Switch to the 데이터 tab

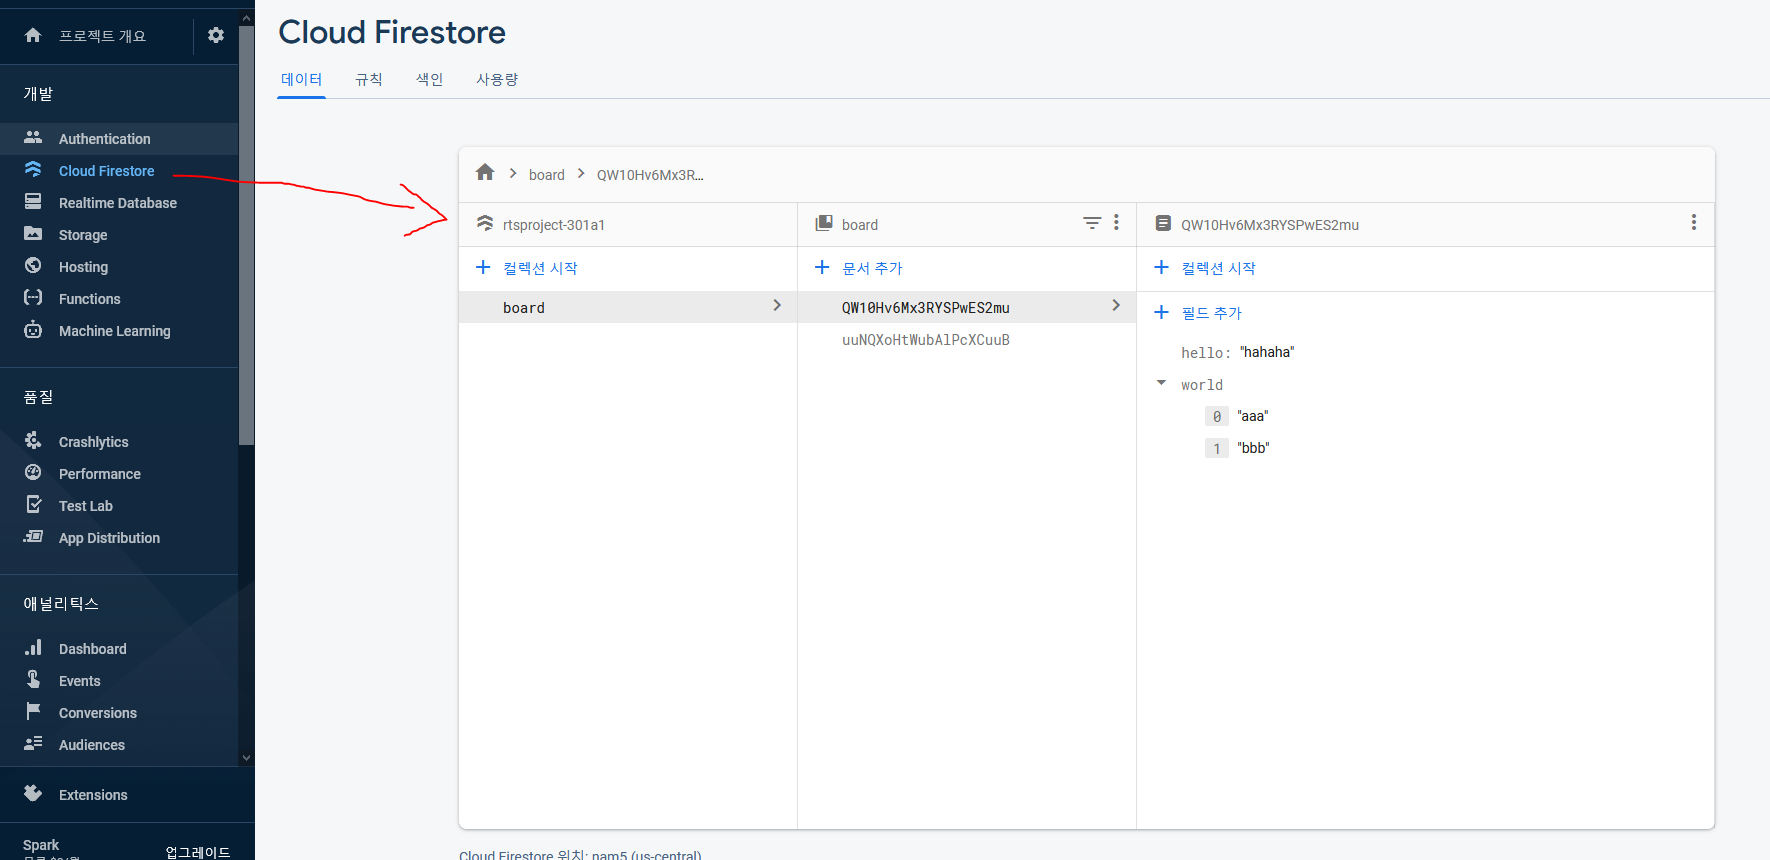pos(301,79)
